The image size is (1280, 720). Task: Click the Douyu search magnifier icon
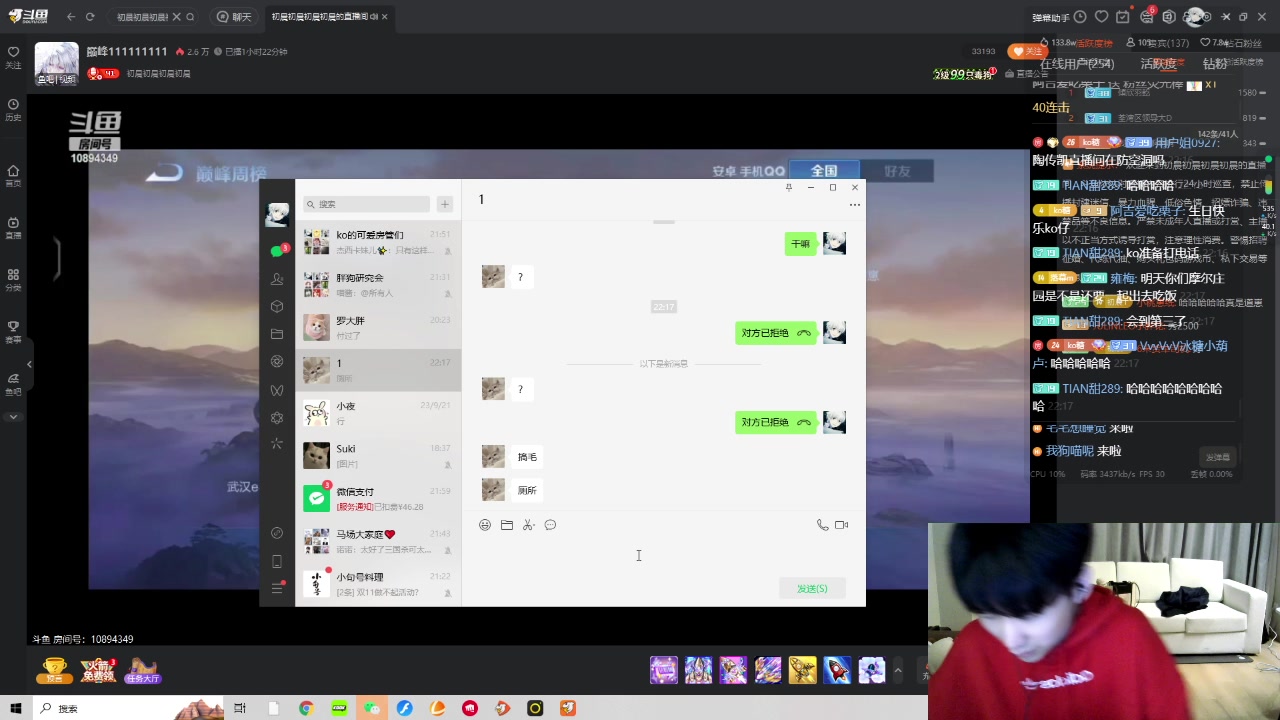coord(191,17)
